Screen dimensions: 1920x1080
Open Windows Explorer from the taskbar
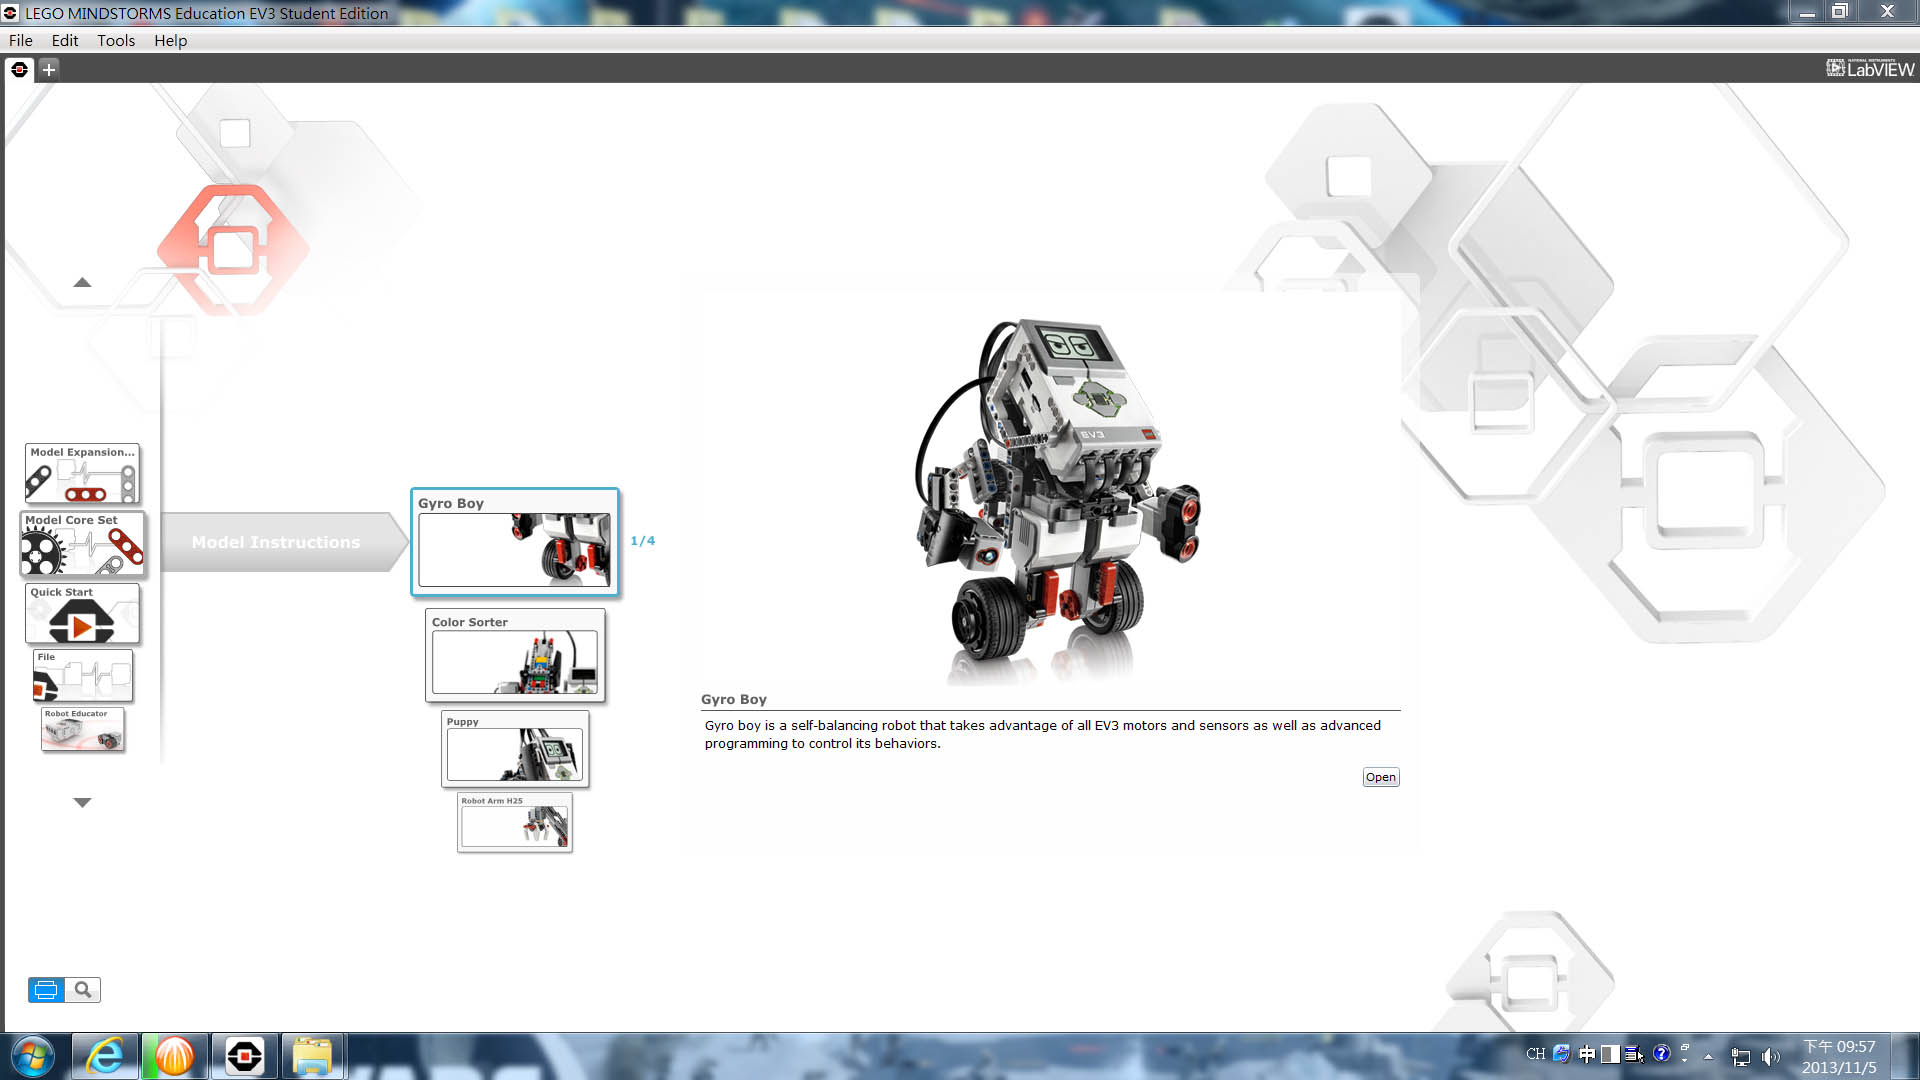pos(313,1056)
